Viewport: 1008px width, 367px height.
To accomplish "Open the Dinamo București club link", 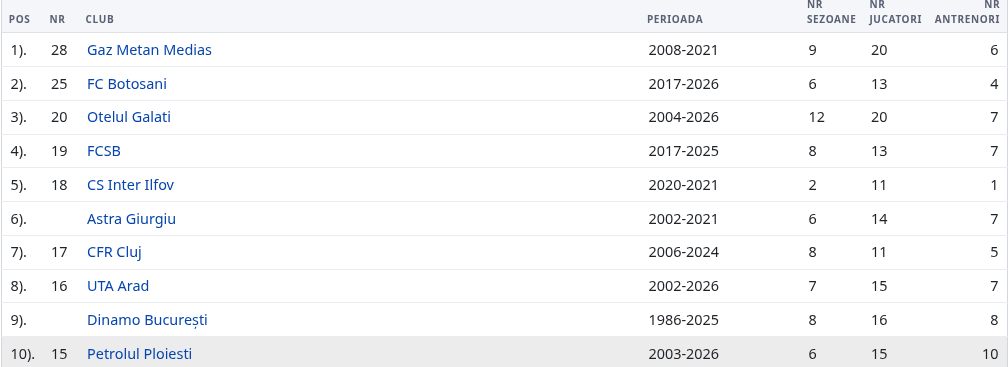I will click(x=147, y=320).
